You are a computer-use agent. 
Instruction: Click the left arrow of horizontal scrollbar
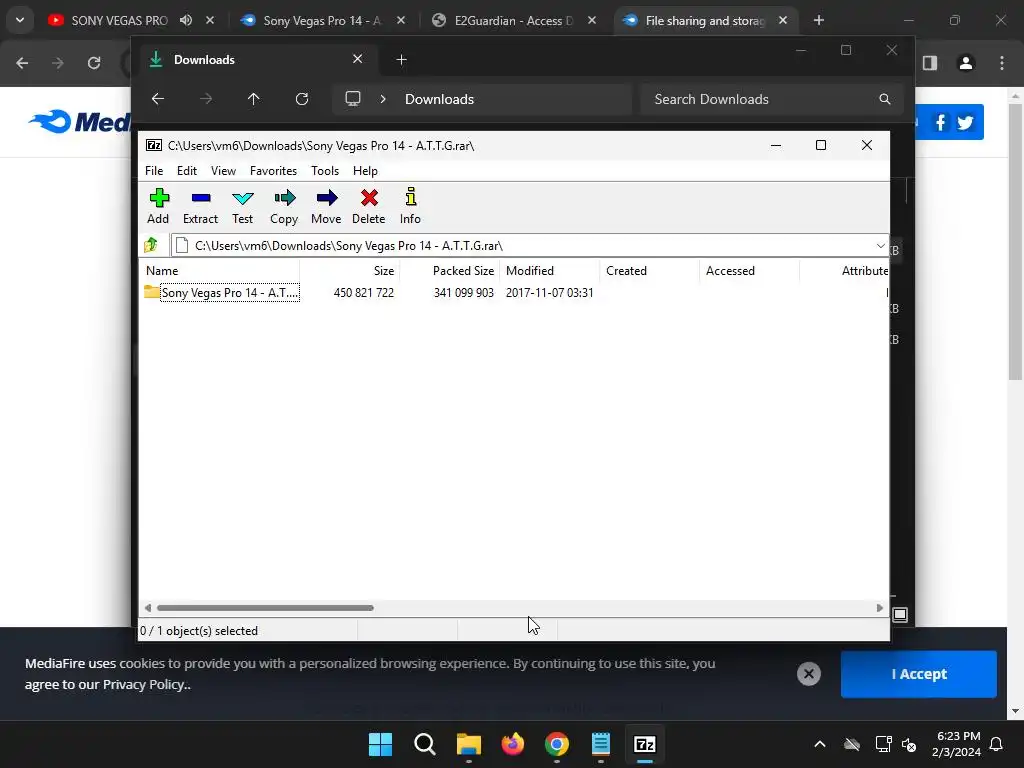[x=148, y=608]
